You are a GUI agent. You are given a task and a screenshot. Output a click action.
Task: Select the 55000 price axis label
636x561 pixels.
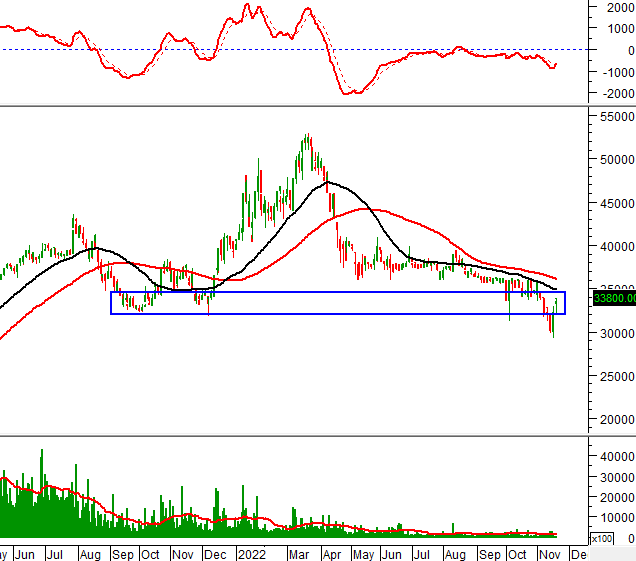click(613, 117)
